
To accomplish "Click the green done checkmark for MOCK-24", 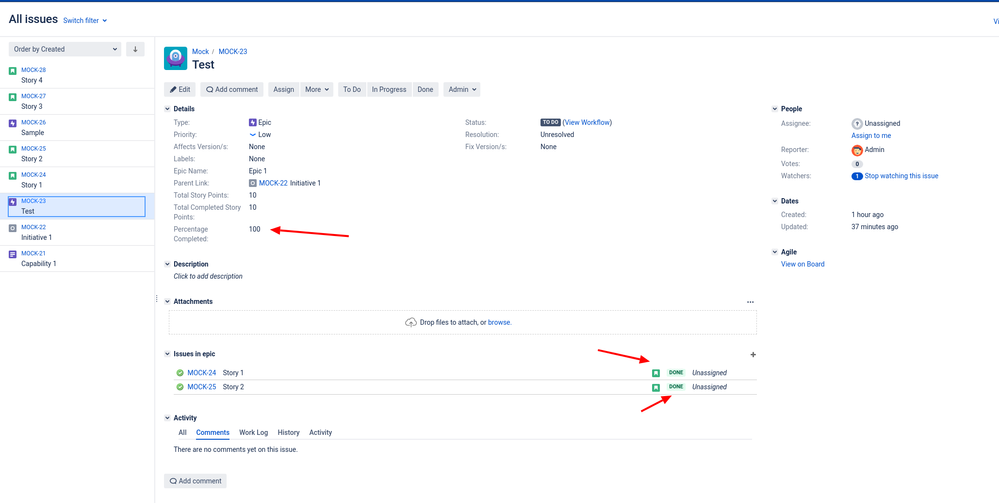I will (x=180, y=373).
